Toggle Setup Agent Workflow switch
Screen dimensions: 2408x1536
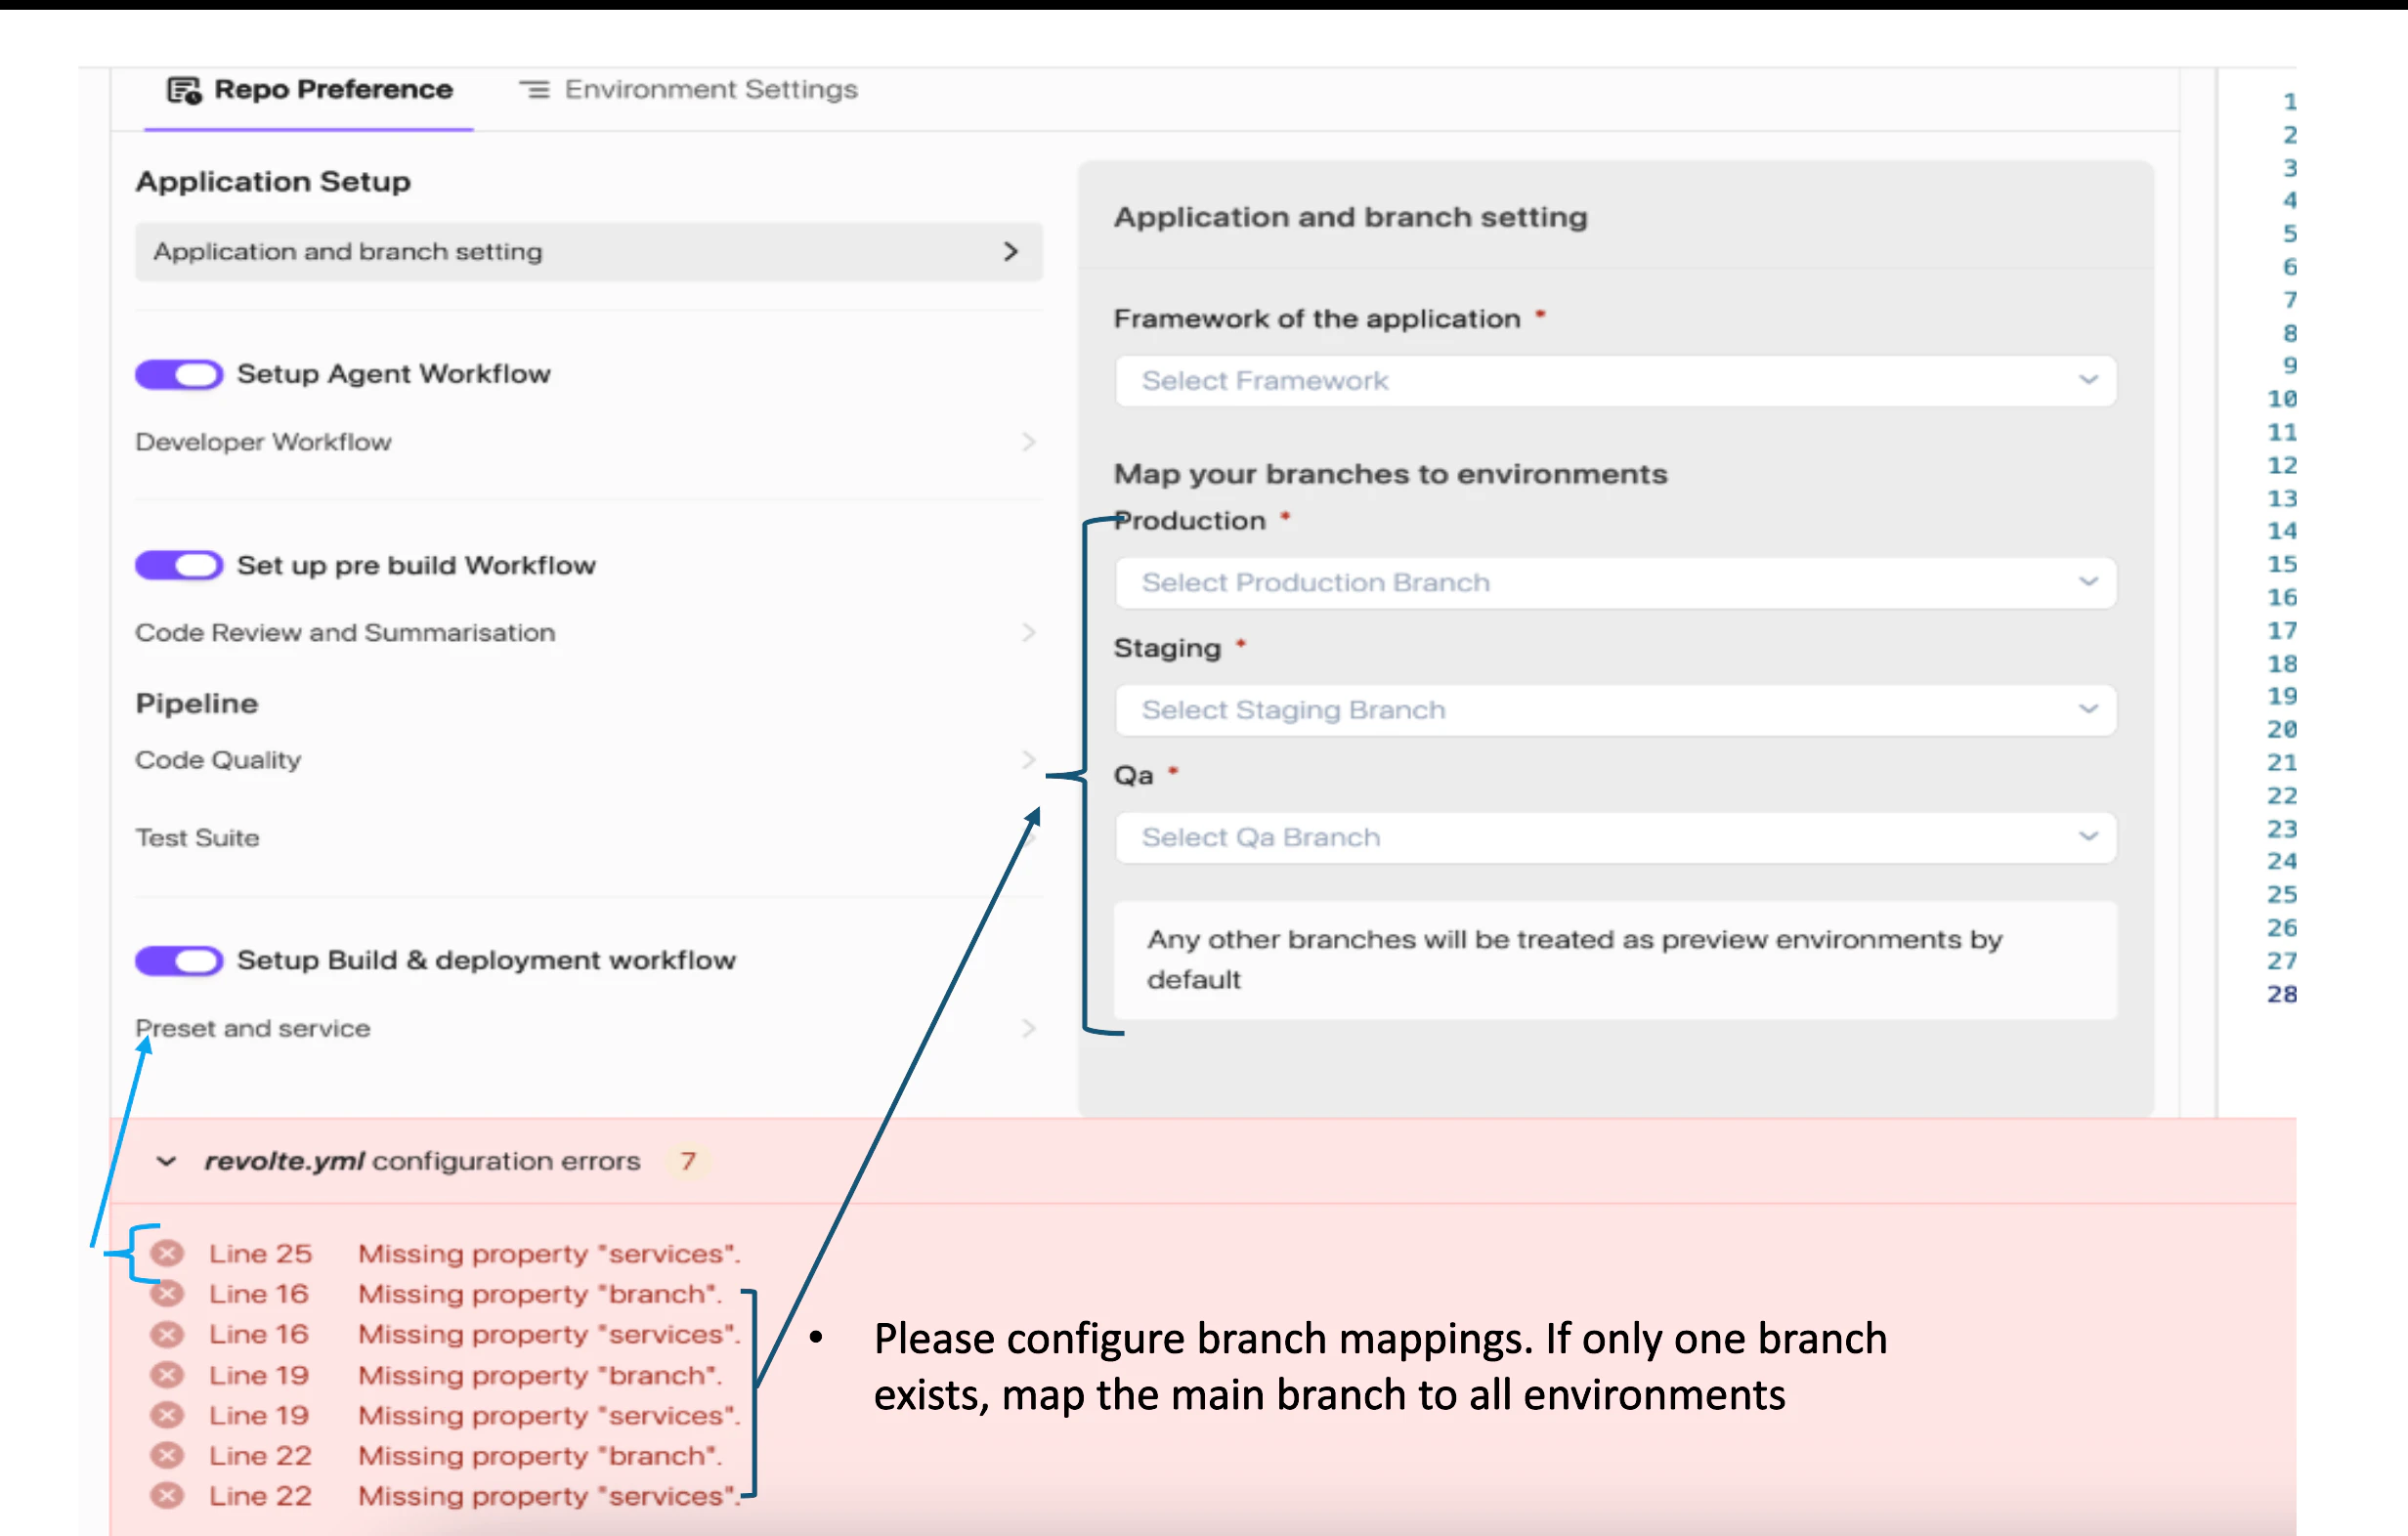pos(179,374)
